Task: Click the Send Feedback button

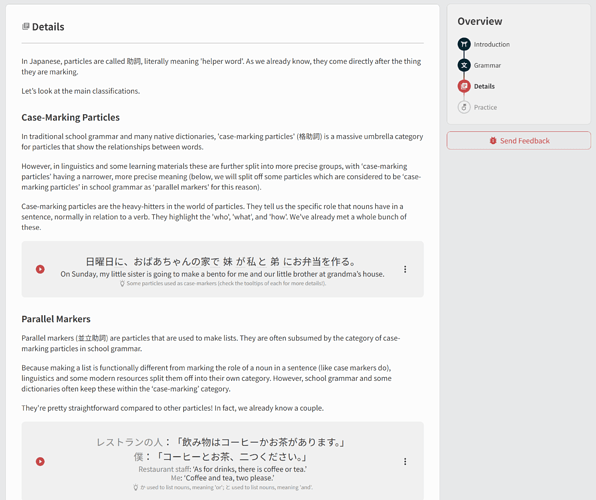Action: coord(518,141)
